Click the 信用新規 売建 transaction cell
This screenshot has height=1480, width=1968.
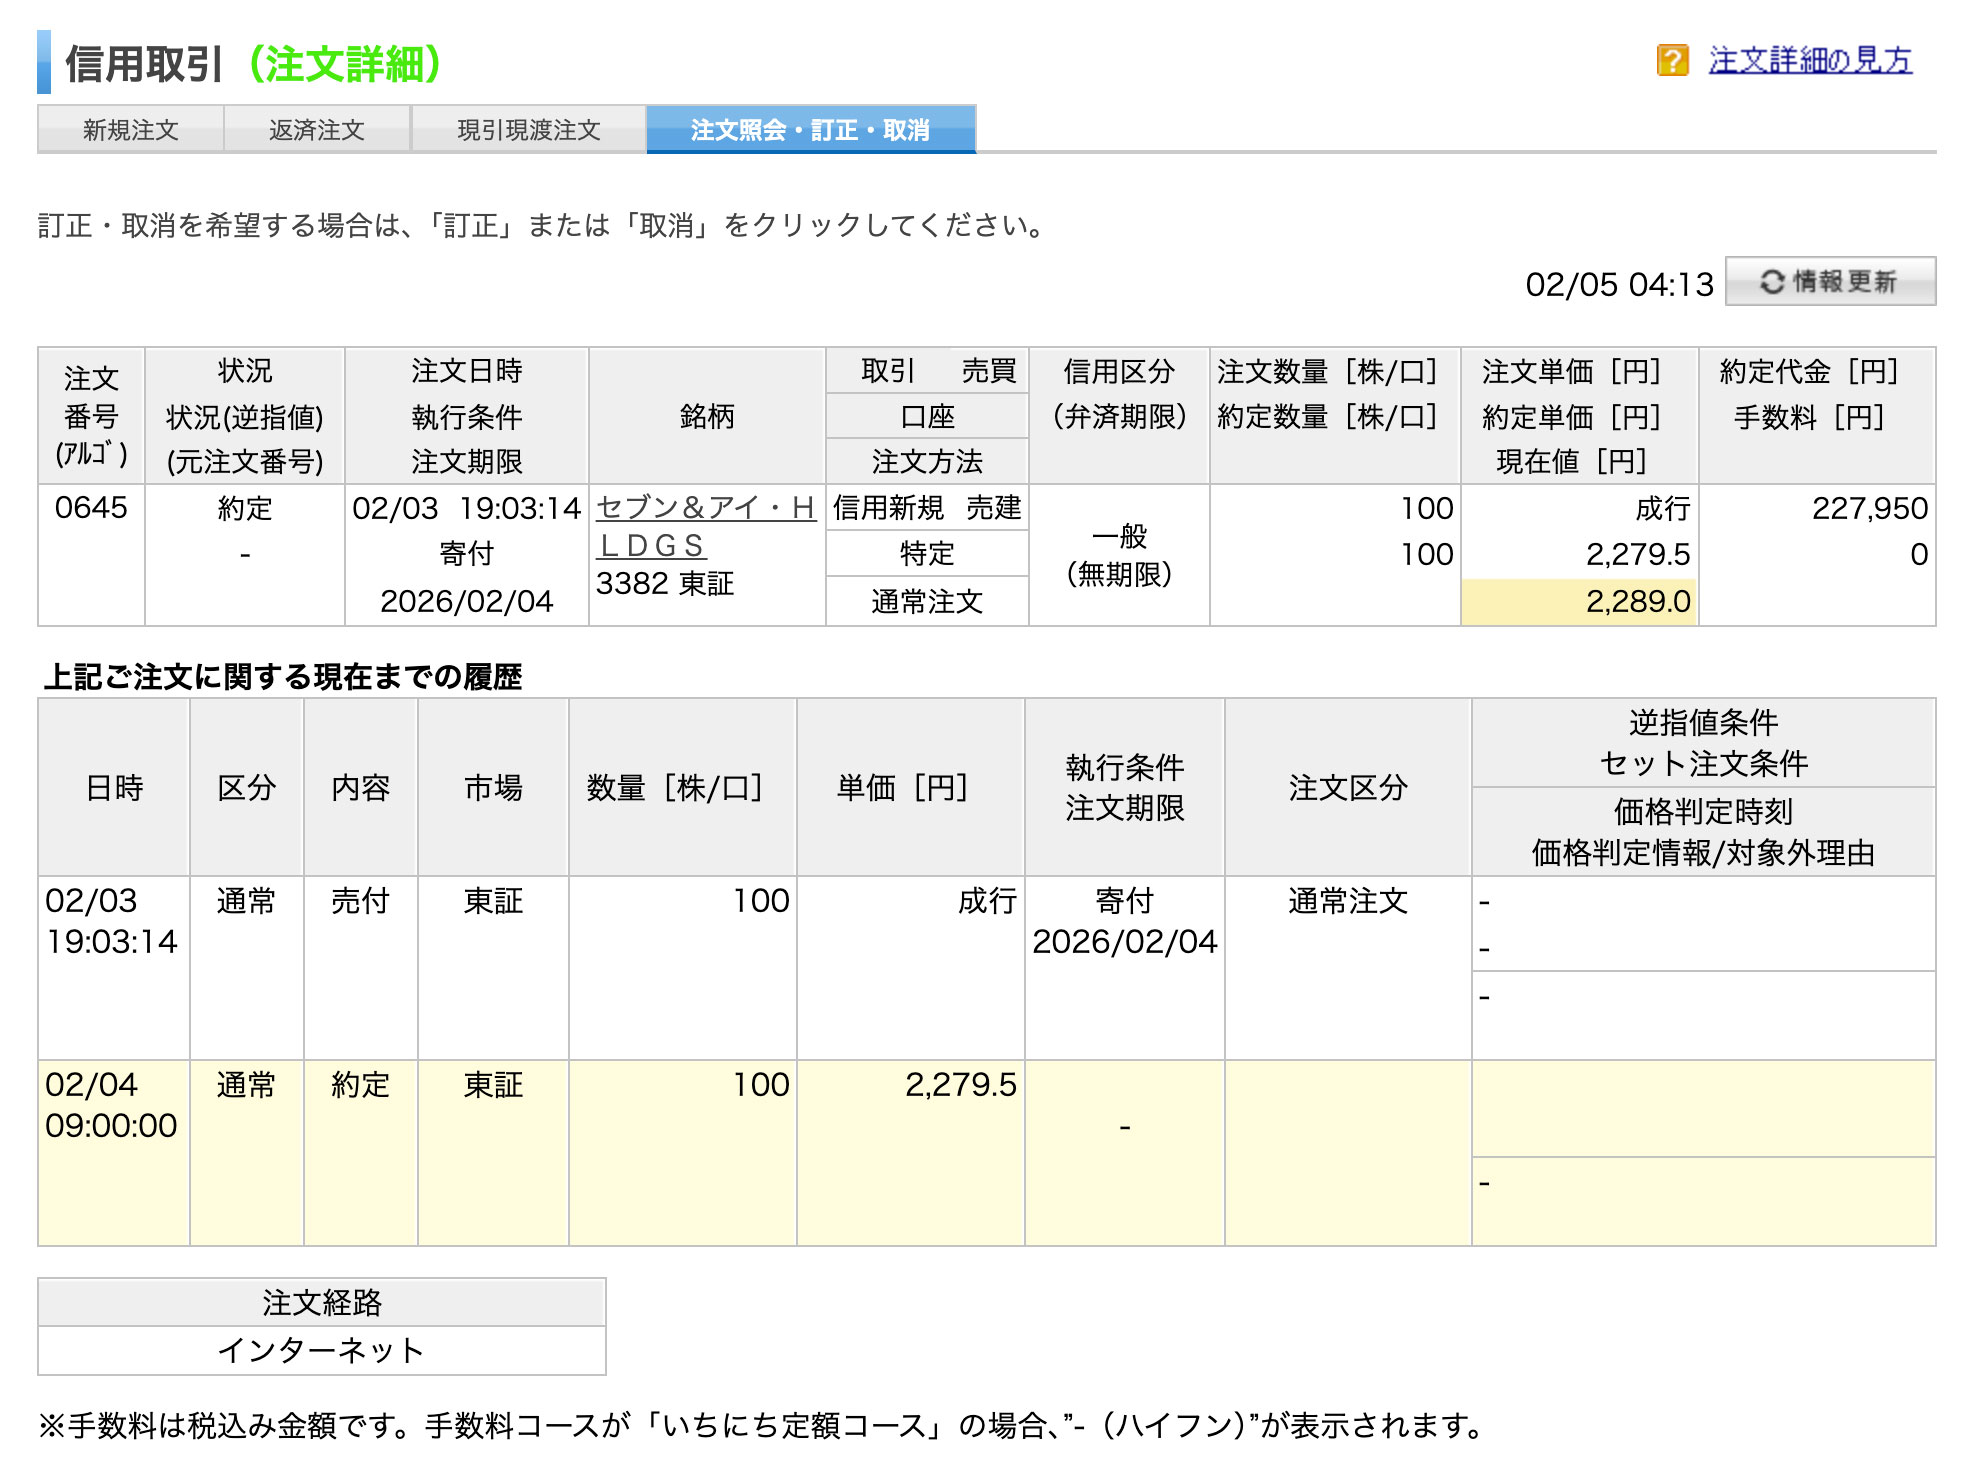[926, 508]
